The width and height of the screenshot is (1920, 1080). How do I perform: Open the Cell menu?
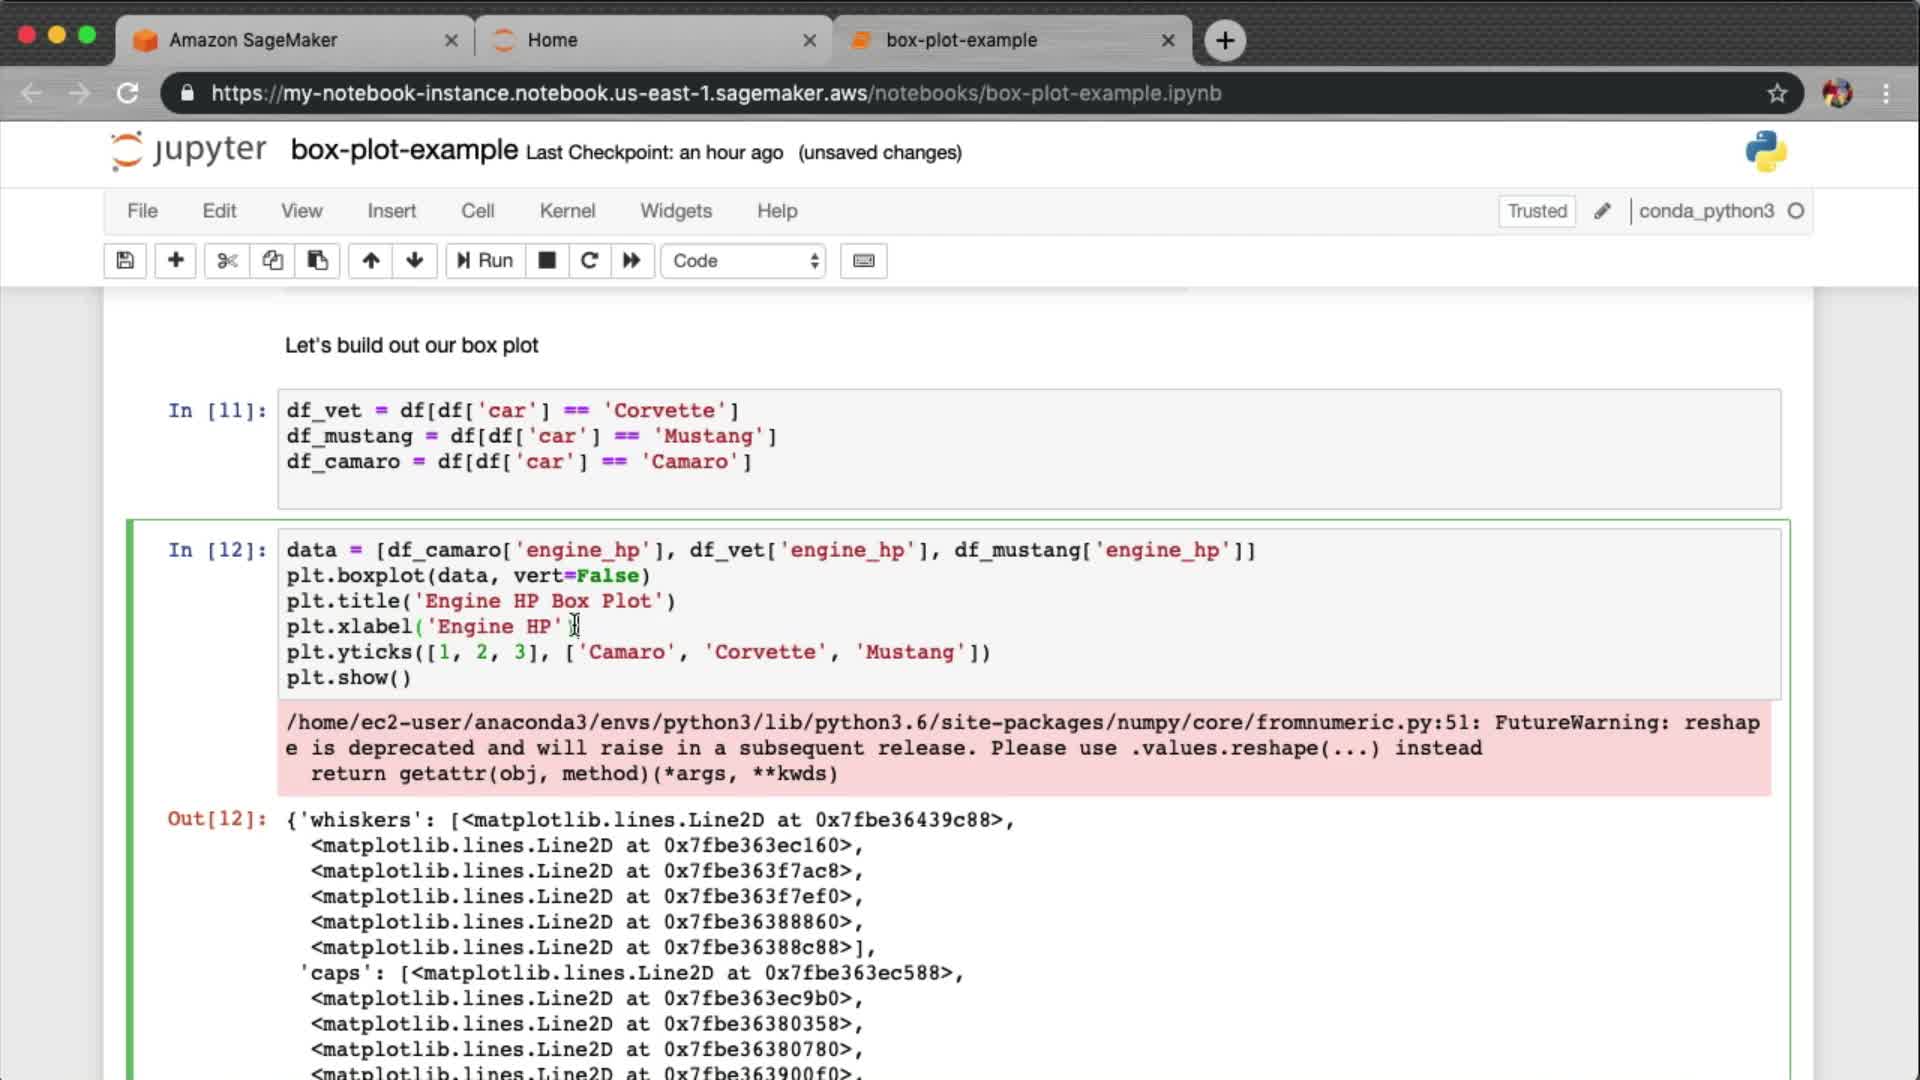(x=477, y=211)
